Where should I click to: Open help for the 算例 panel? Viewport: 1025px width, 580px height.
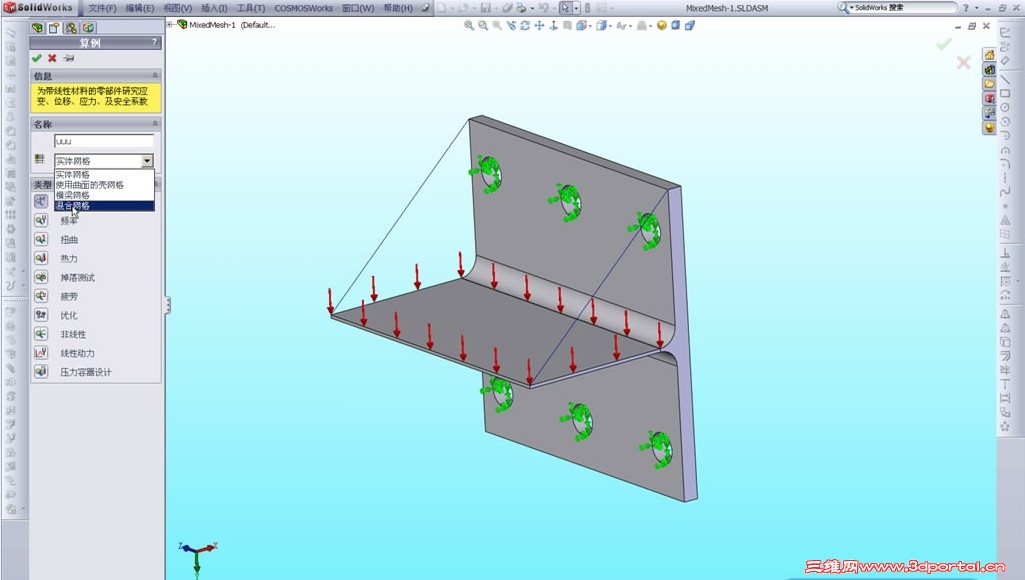coord(154,43)
